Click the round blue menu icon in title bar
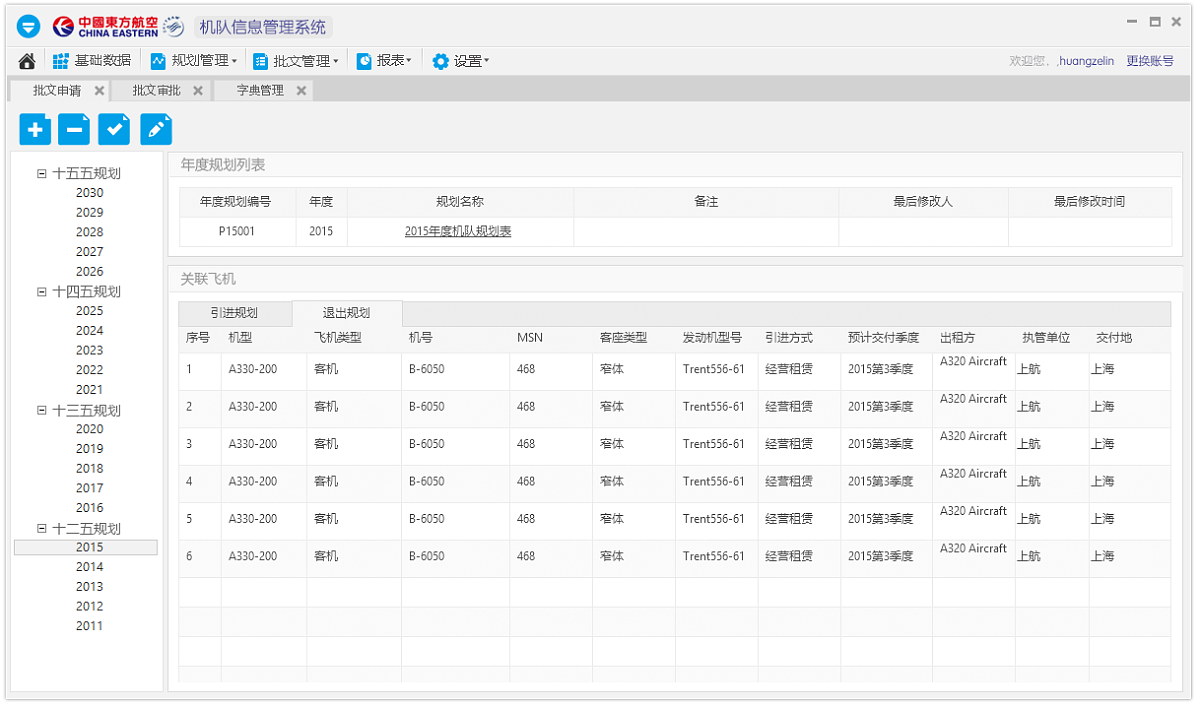The image size is (1200, 707). click(x=28, y=26)
